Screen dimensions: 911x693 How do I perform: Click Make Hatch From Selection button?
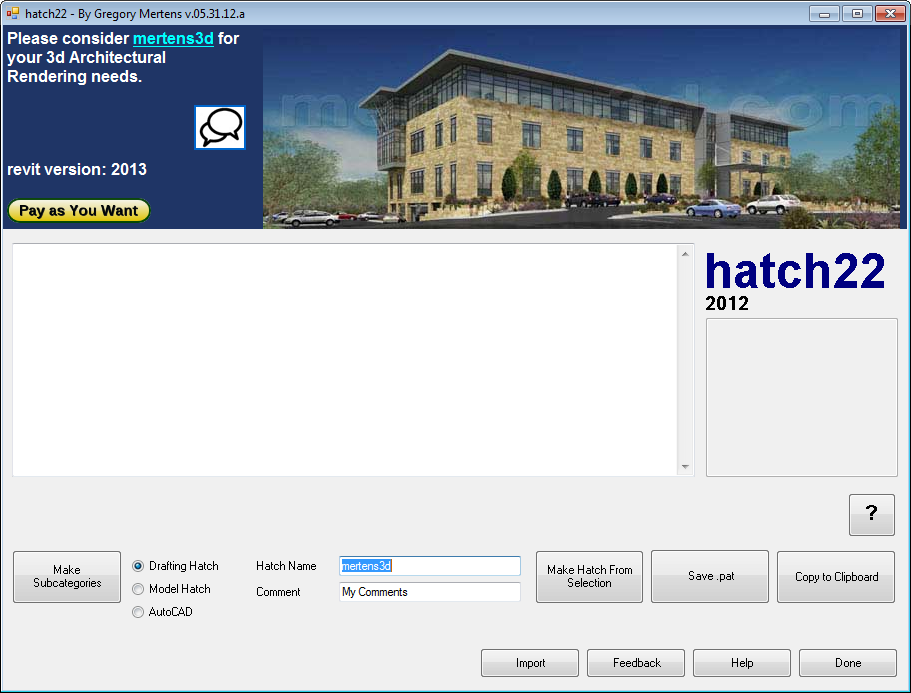point(589,577)
